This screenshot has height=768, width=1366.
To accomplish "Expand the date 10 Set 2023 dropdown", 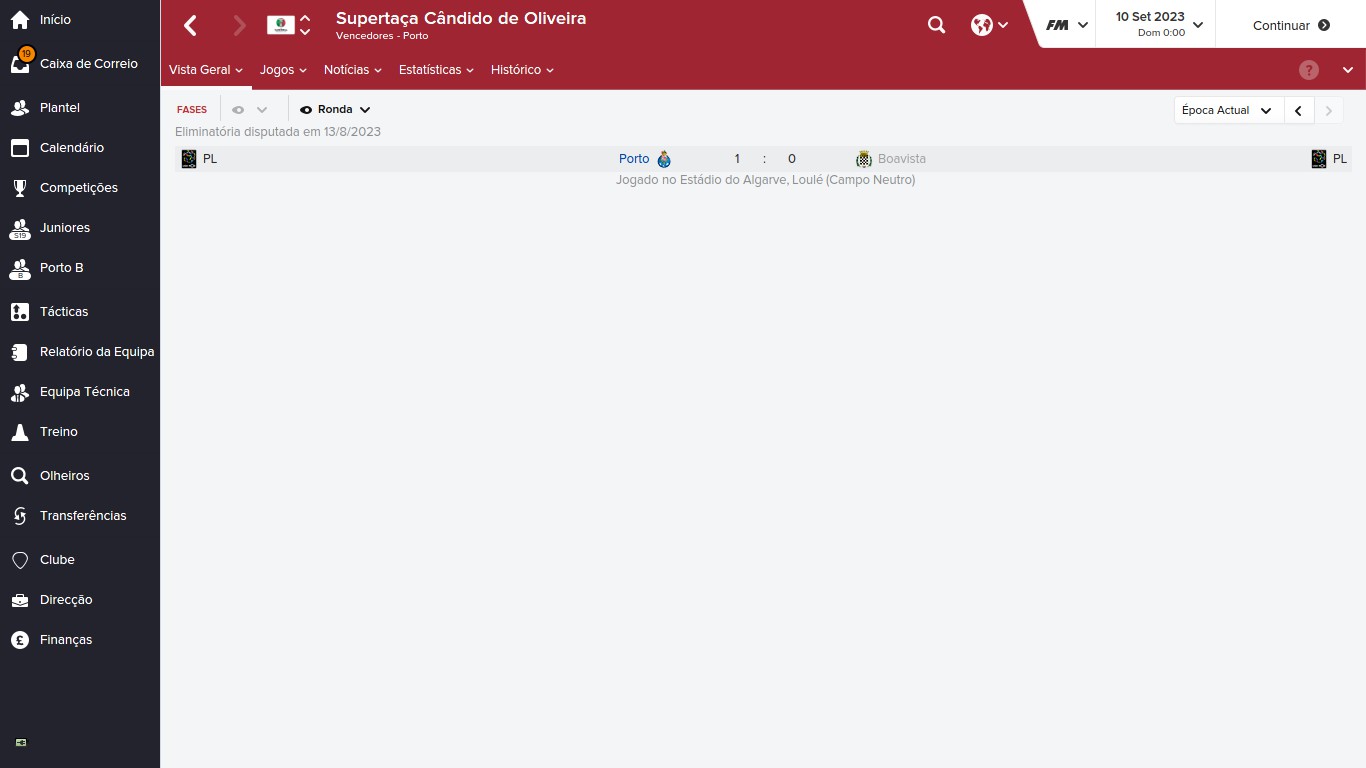I will click(x=1159, y=24).
